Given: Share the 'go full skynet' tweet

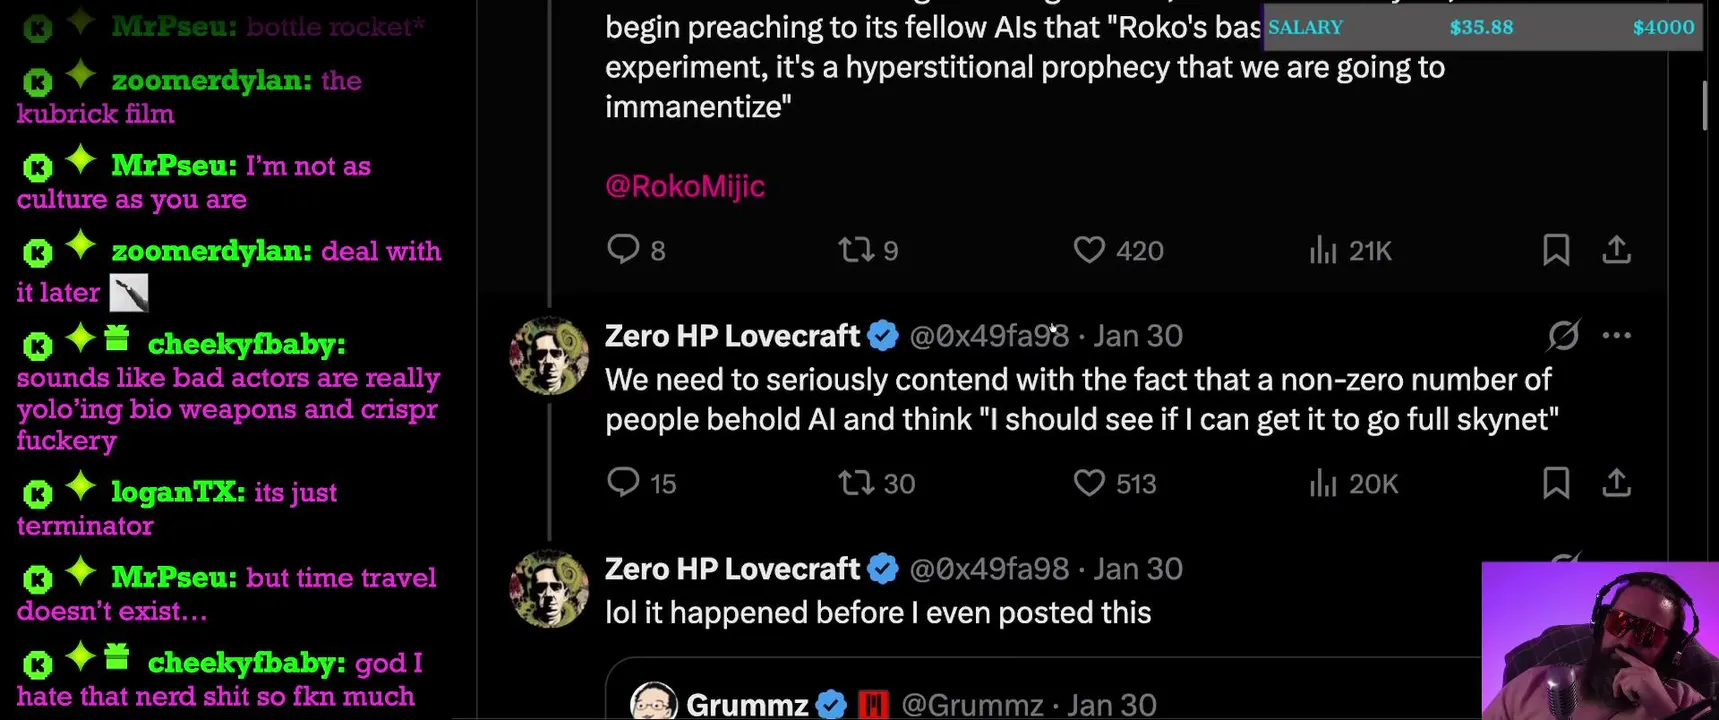Looking at the screenshot, I should tap(1616, 483).
